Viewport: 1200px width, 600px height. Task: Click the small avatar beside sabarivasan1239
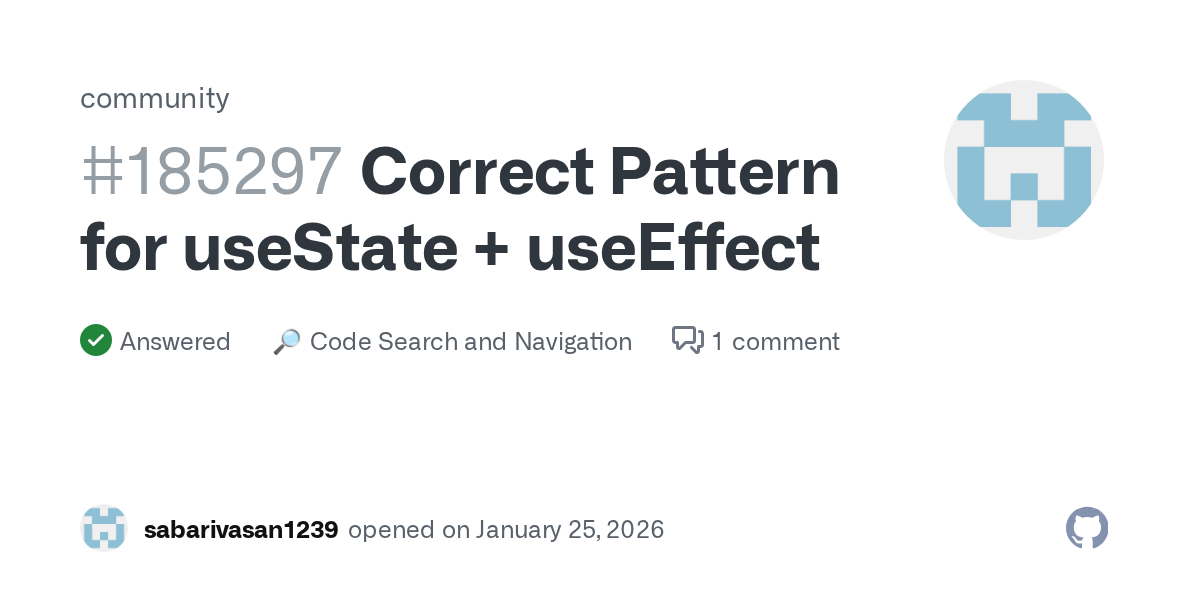pyautogui.click(x=104, y=529)
